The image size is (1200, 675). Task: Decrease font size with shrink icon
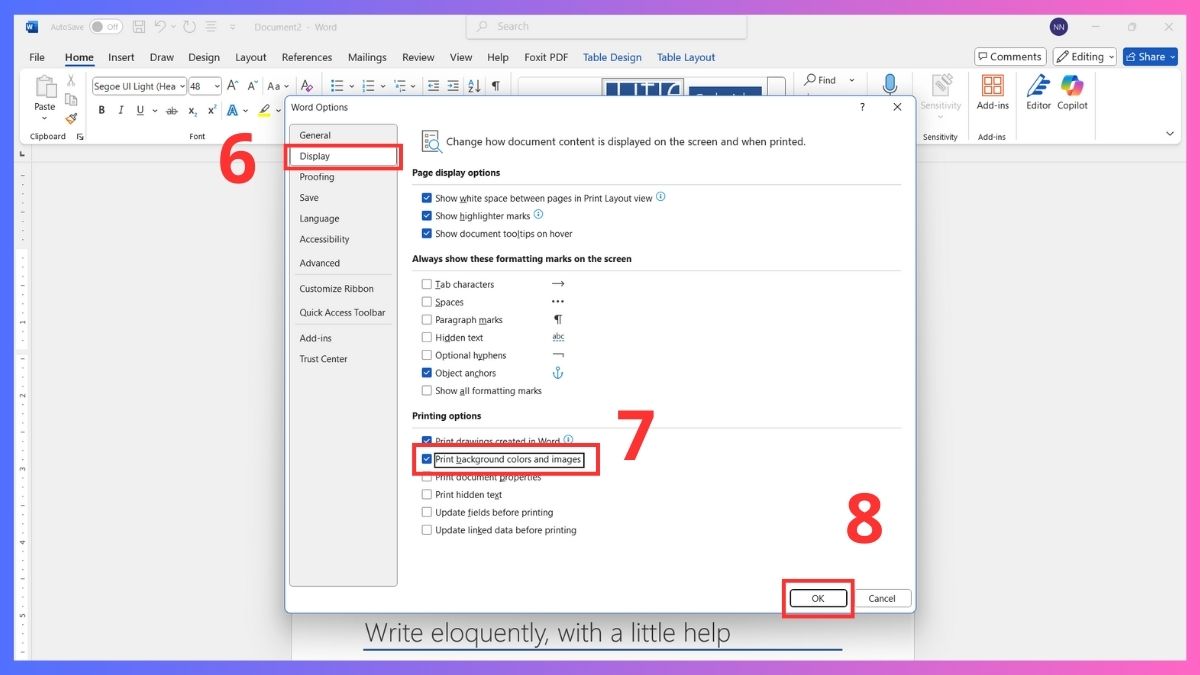point(252,86)
